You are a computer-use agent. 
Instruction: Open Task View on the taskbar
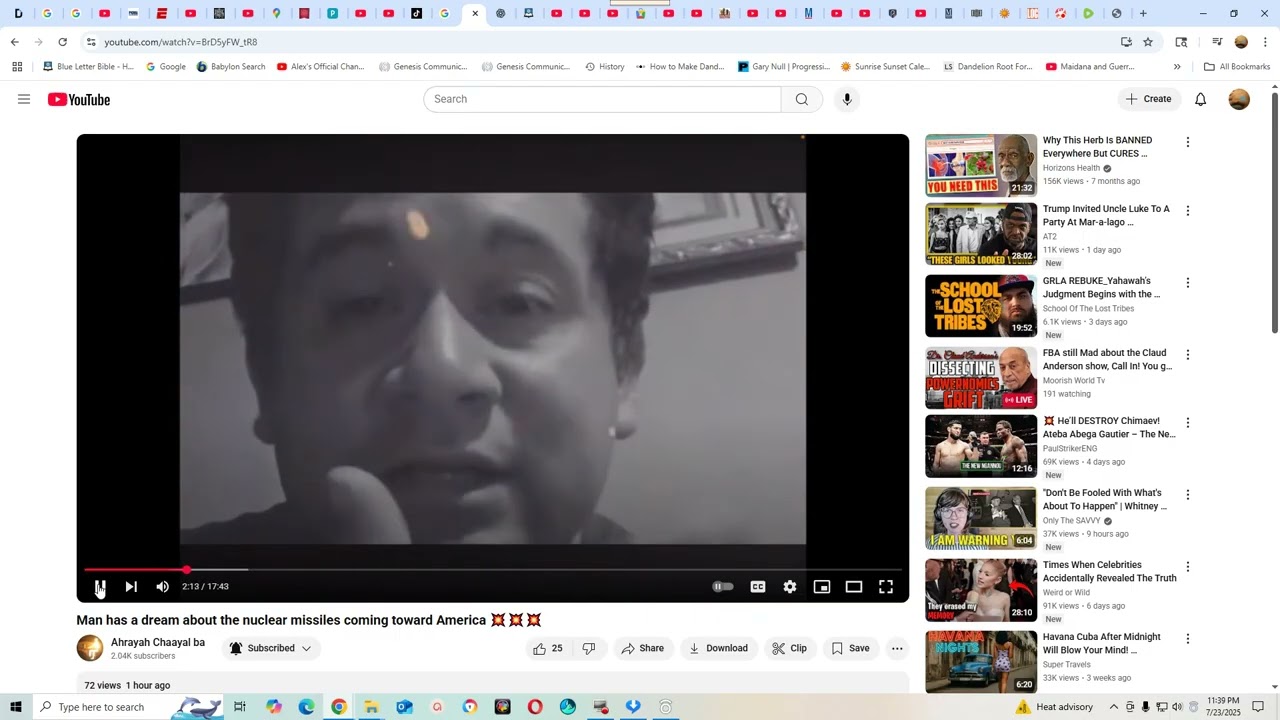240,707
